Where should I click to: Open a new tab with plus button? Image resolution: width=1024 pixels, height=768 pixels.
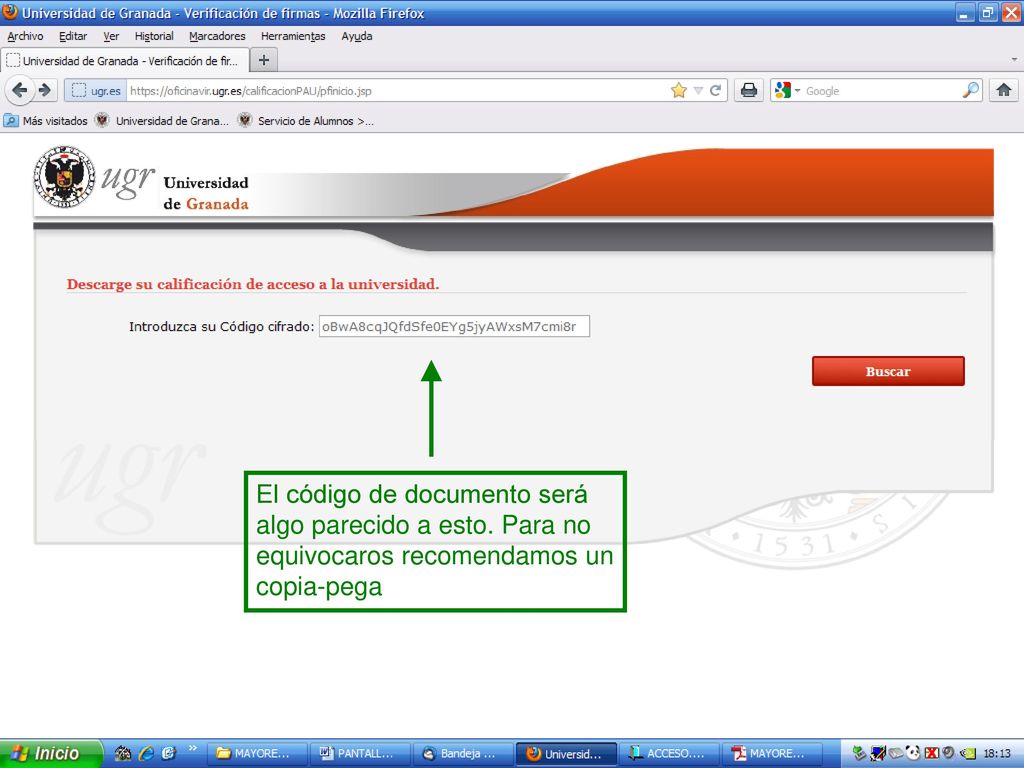pyautogui.click(x=264, y=60)
